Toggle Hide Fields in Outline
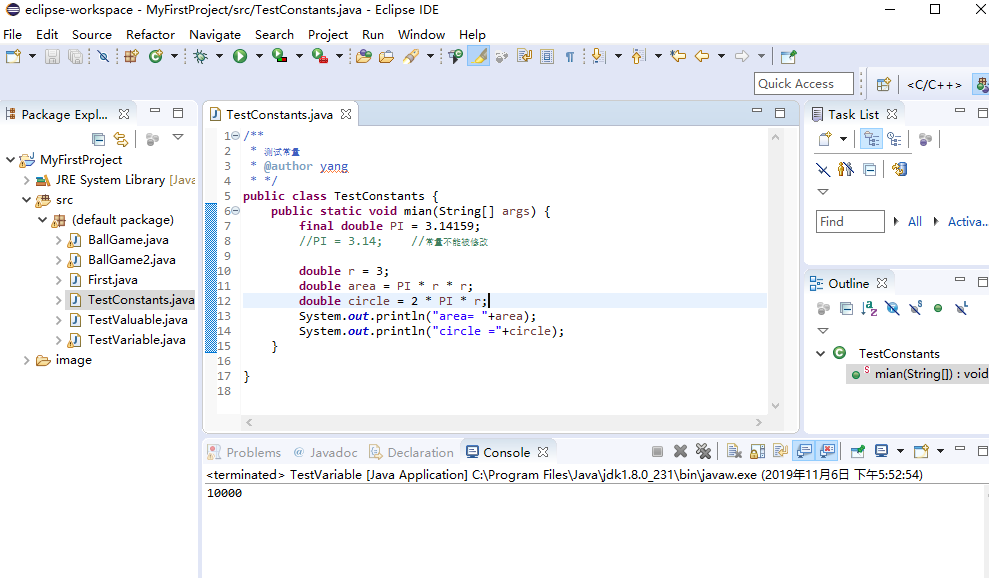 click(x=892, y=308)
